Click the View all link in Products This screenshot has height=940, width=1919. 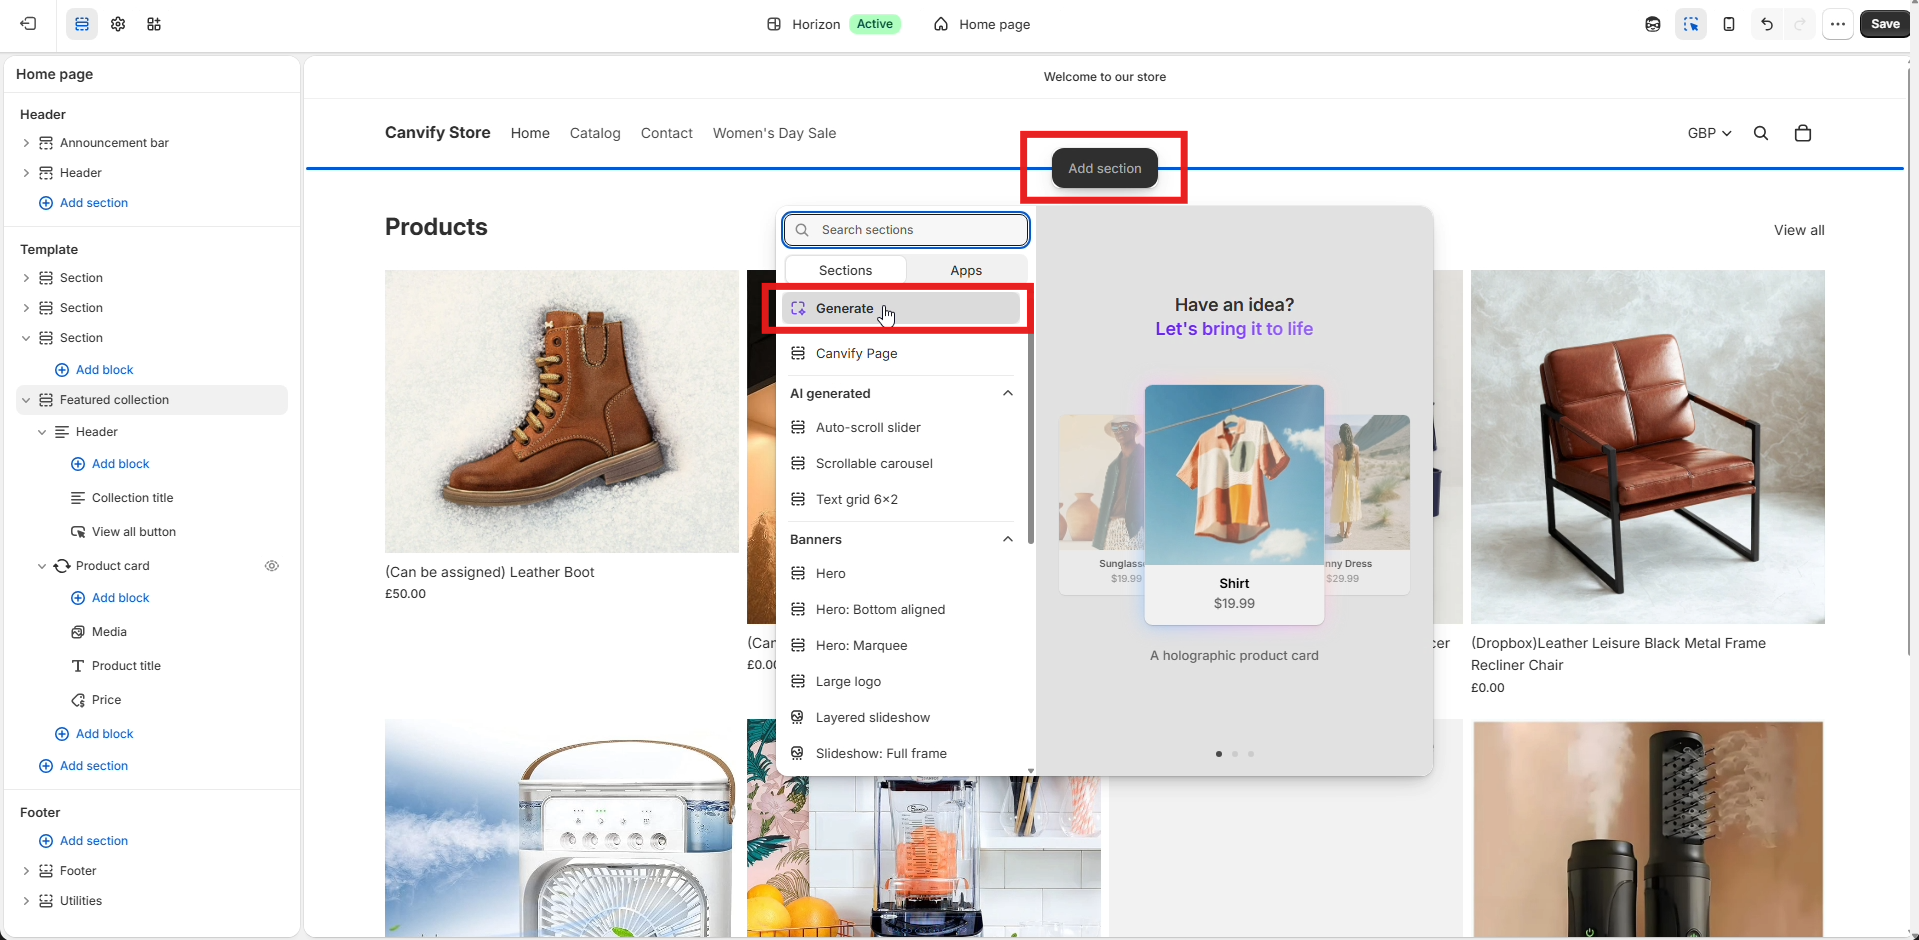point(1799,230)
